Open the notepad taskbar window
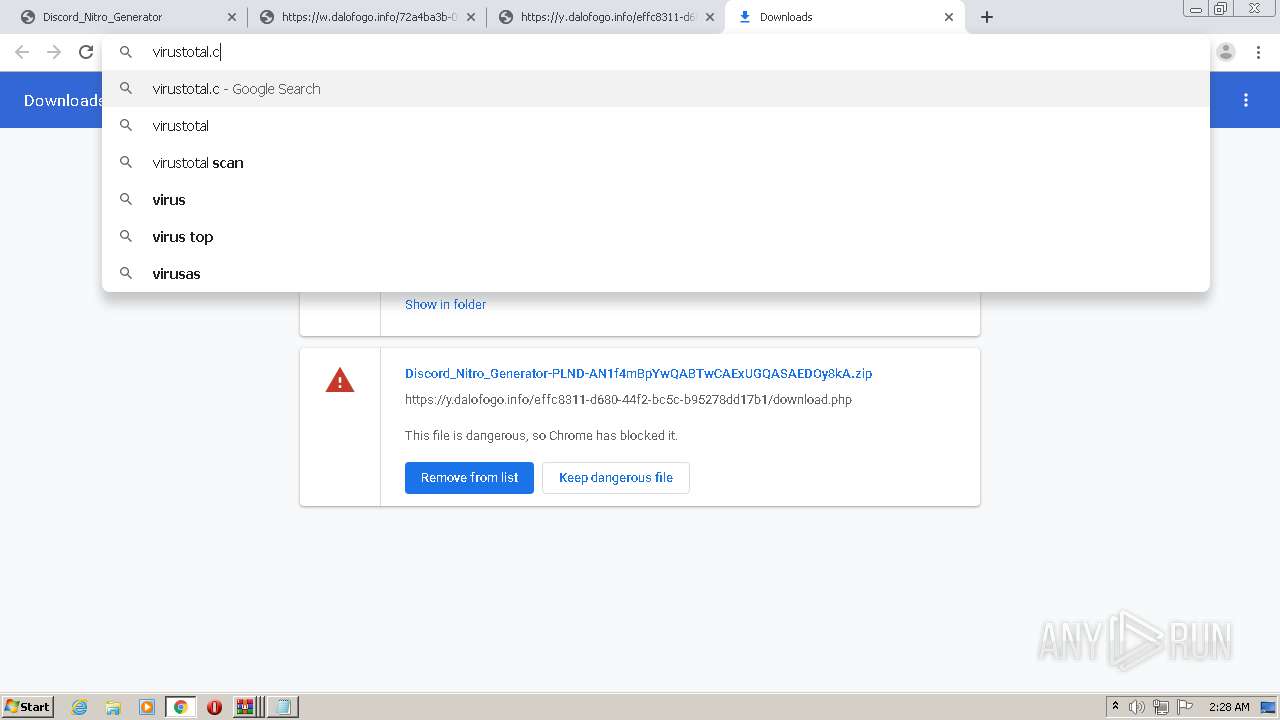Viewport: 1280px width, 720px height. tap(283, 707)
